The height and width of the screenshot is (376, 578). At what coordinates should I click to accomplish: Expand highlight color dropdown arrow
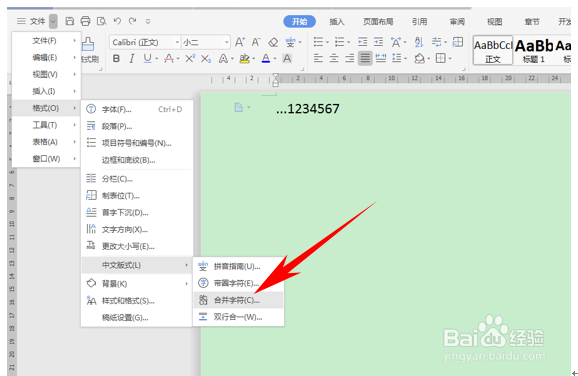254,59
